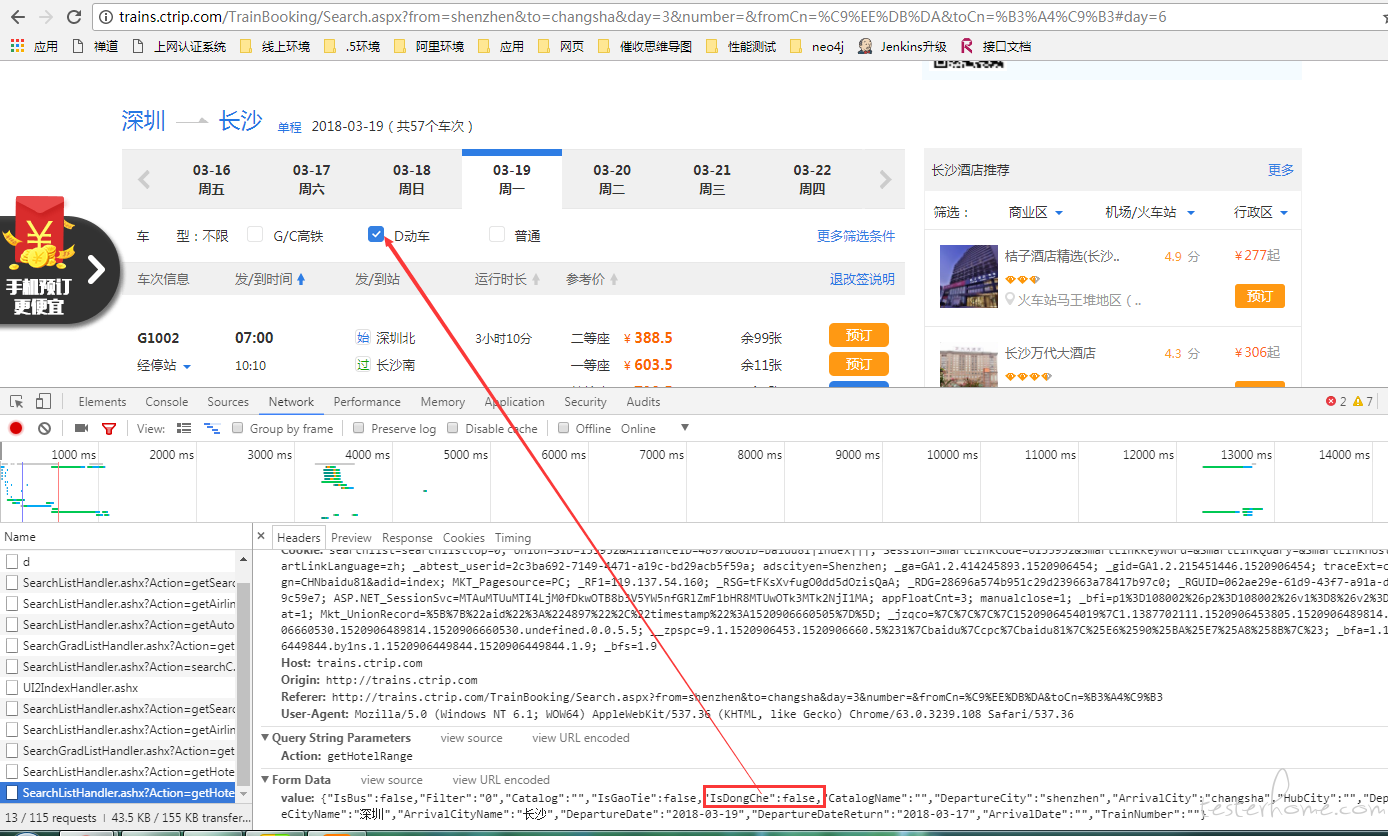This screenshot has height=836, width=1388.
Task: Toggle capture screenshots camera icon
Action: (x=81, y=428)
